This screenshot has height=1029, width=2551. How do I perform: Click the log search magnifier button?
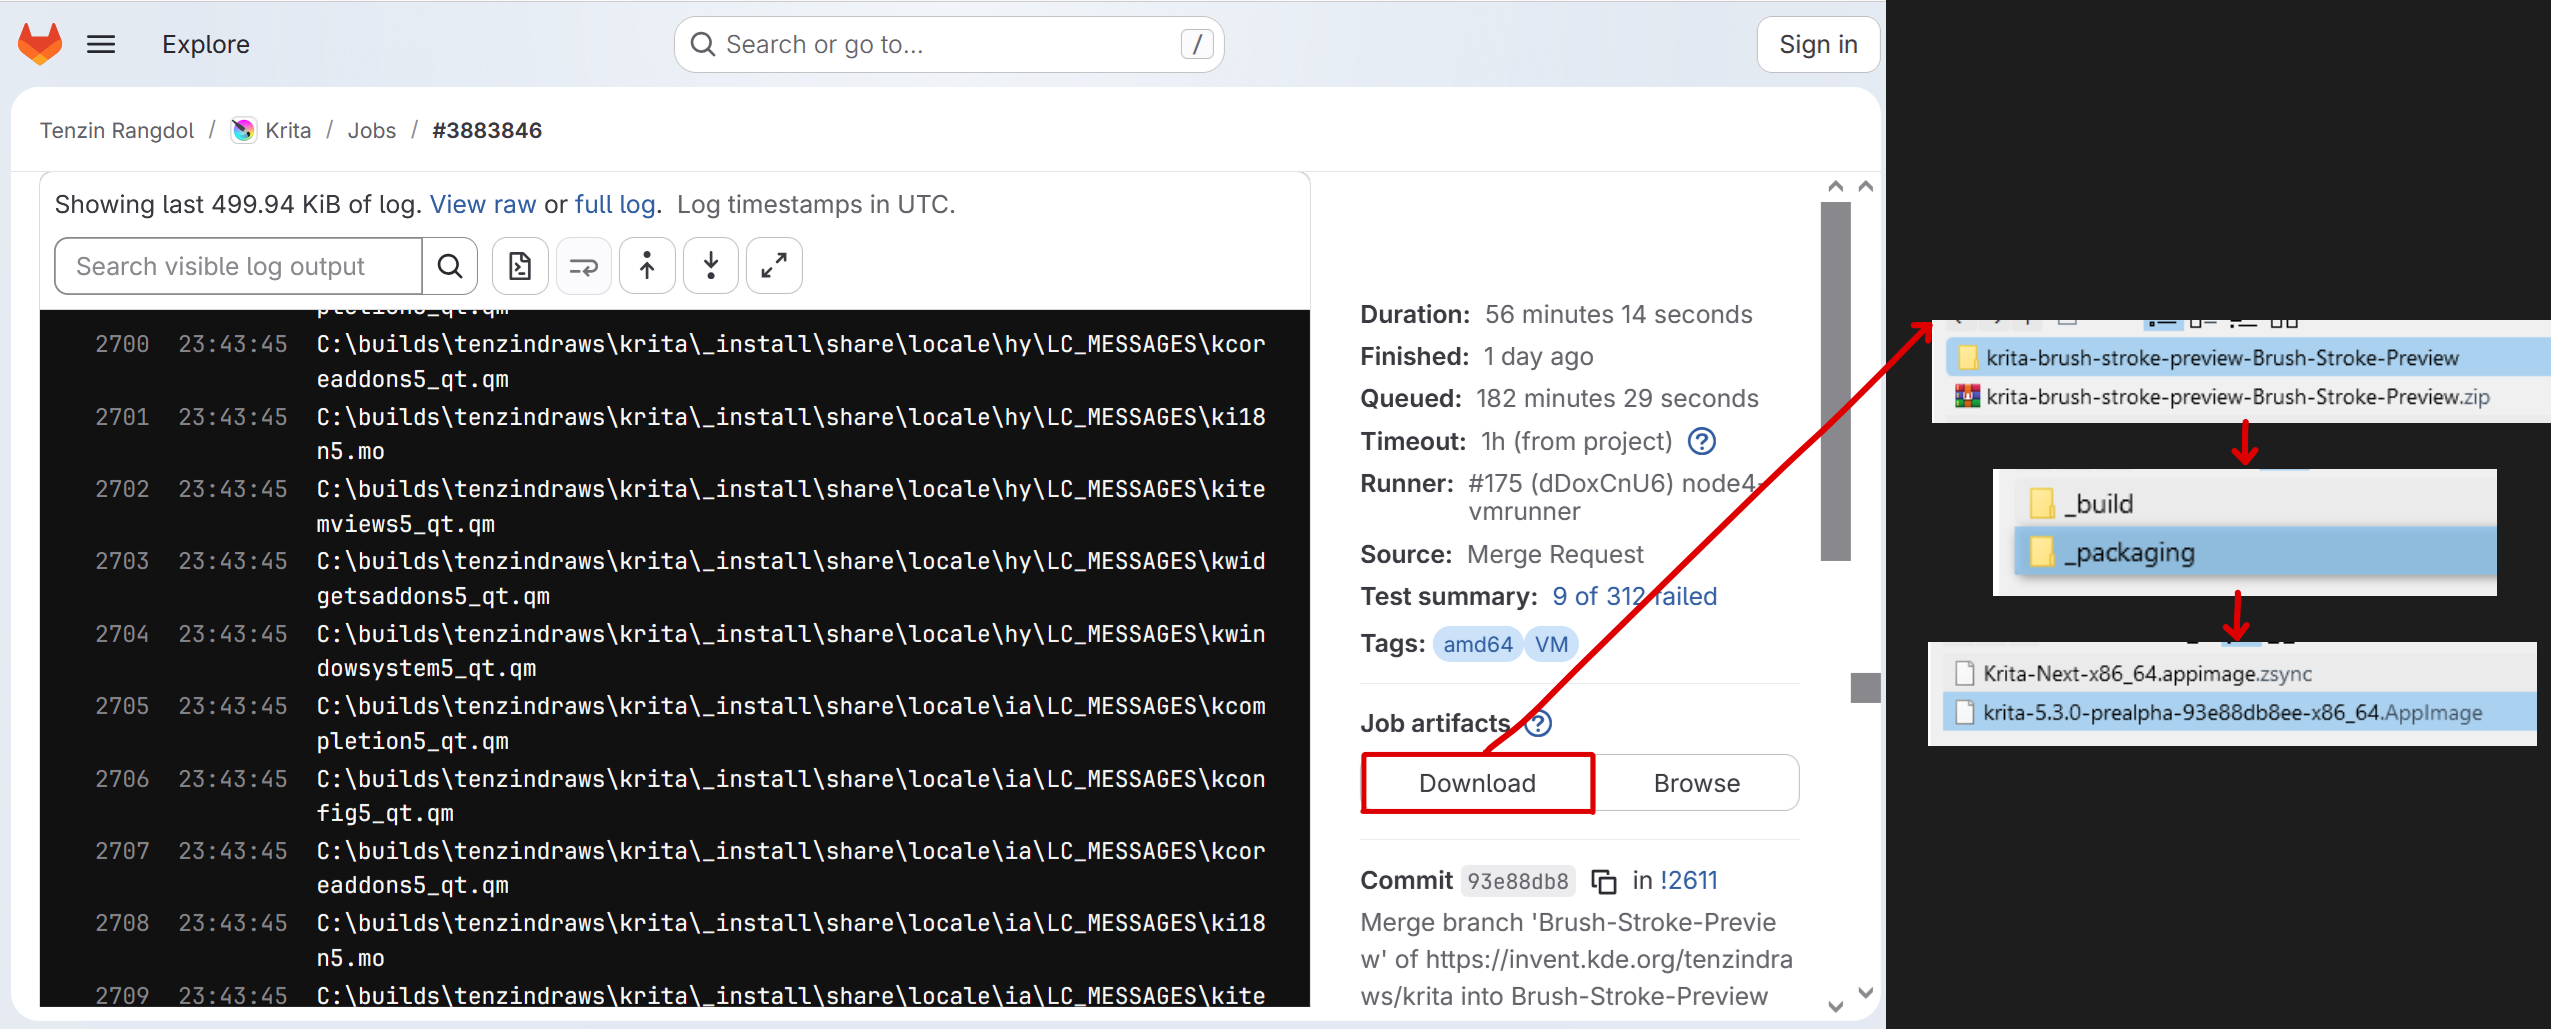[x=450, y=266]
